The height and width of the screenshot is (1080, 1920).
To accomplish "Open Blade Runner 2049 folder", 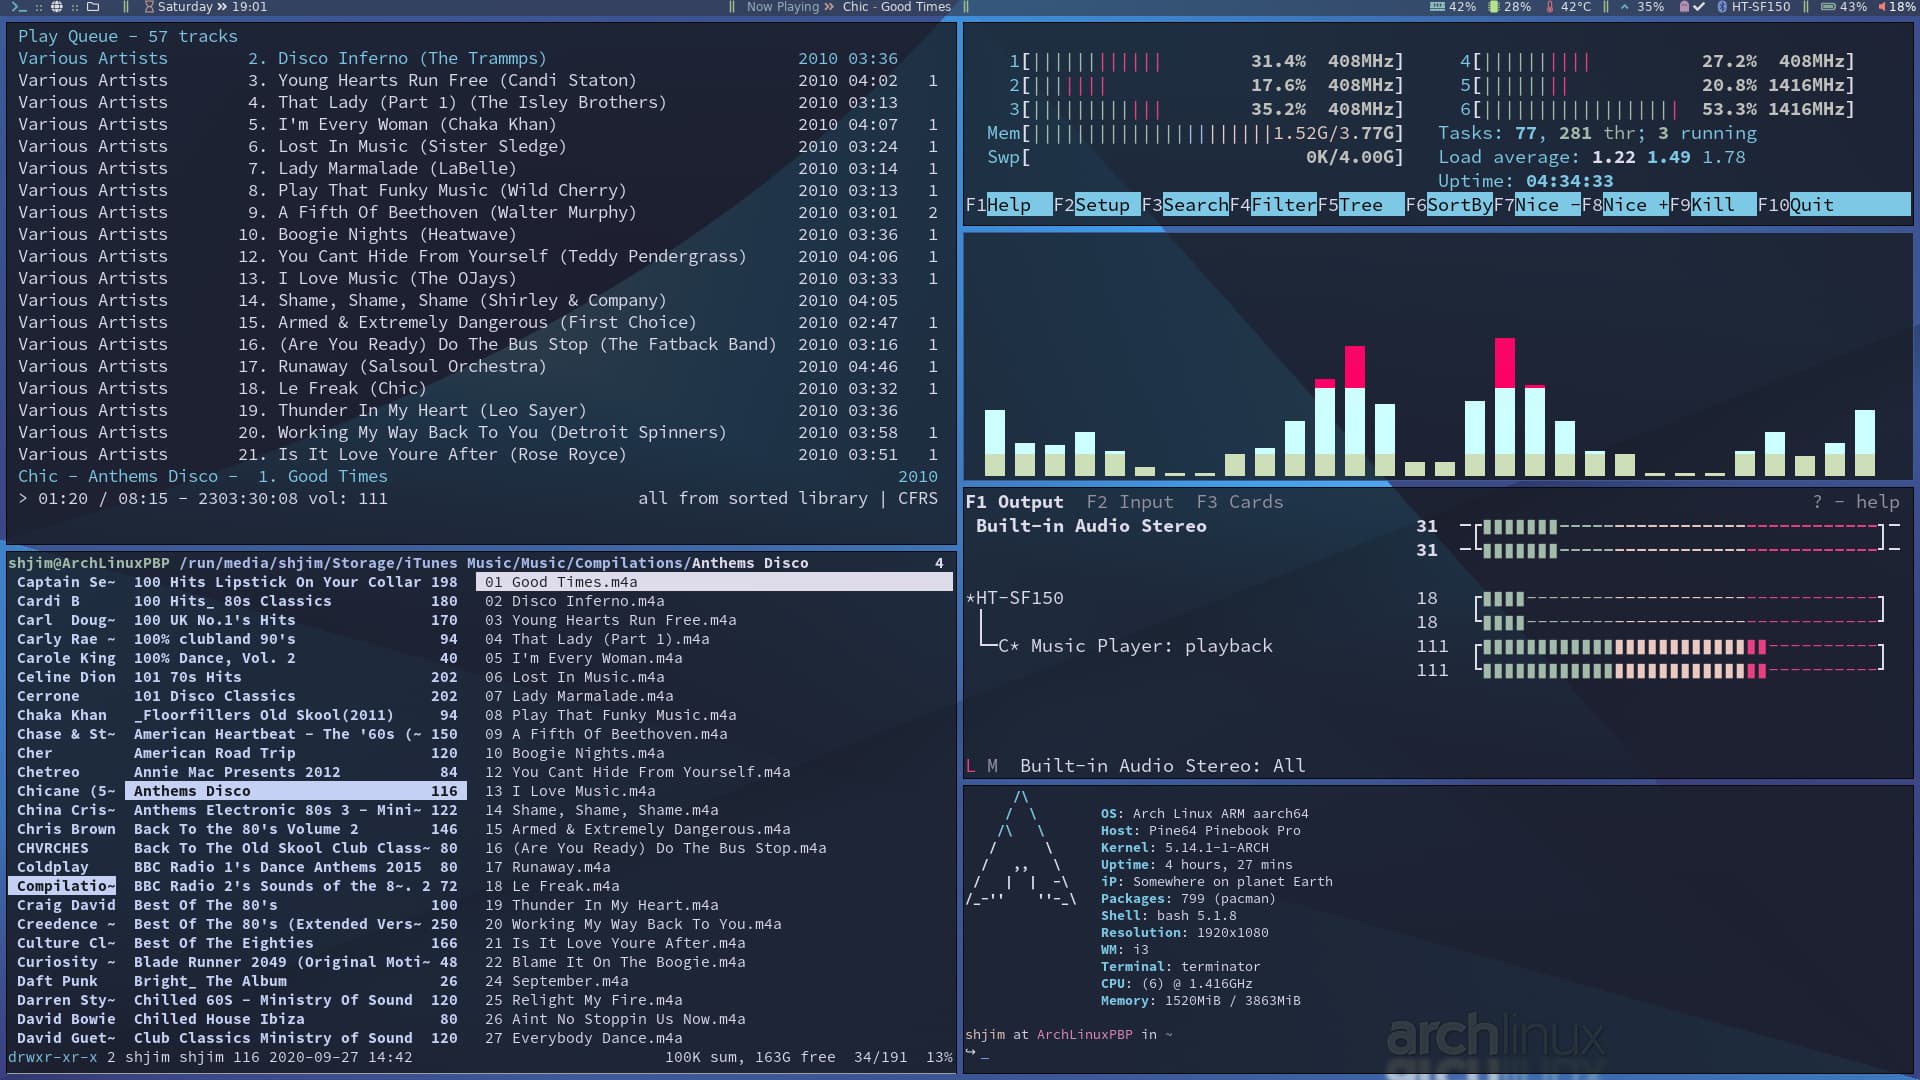I will coord(296,962).
